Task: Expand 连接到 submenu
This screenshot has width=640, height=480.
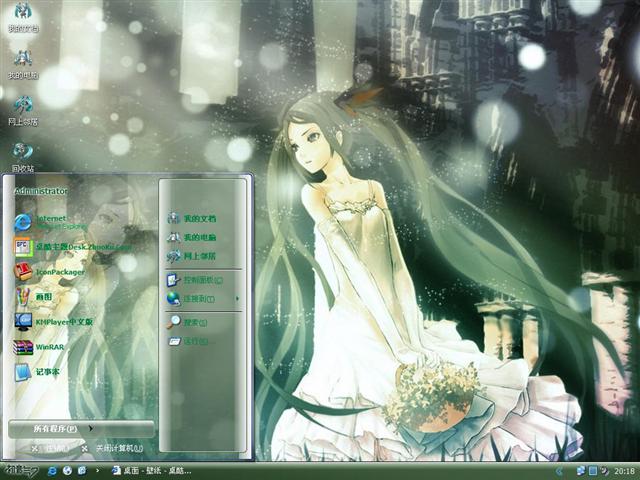Action: (x=203, y=299)
